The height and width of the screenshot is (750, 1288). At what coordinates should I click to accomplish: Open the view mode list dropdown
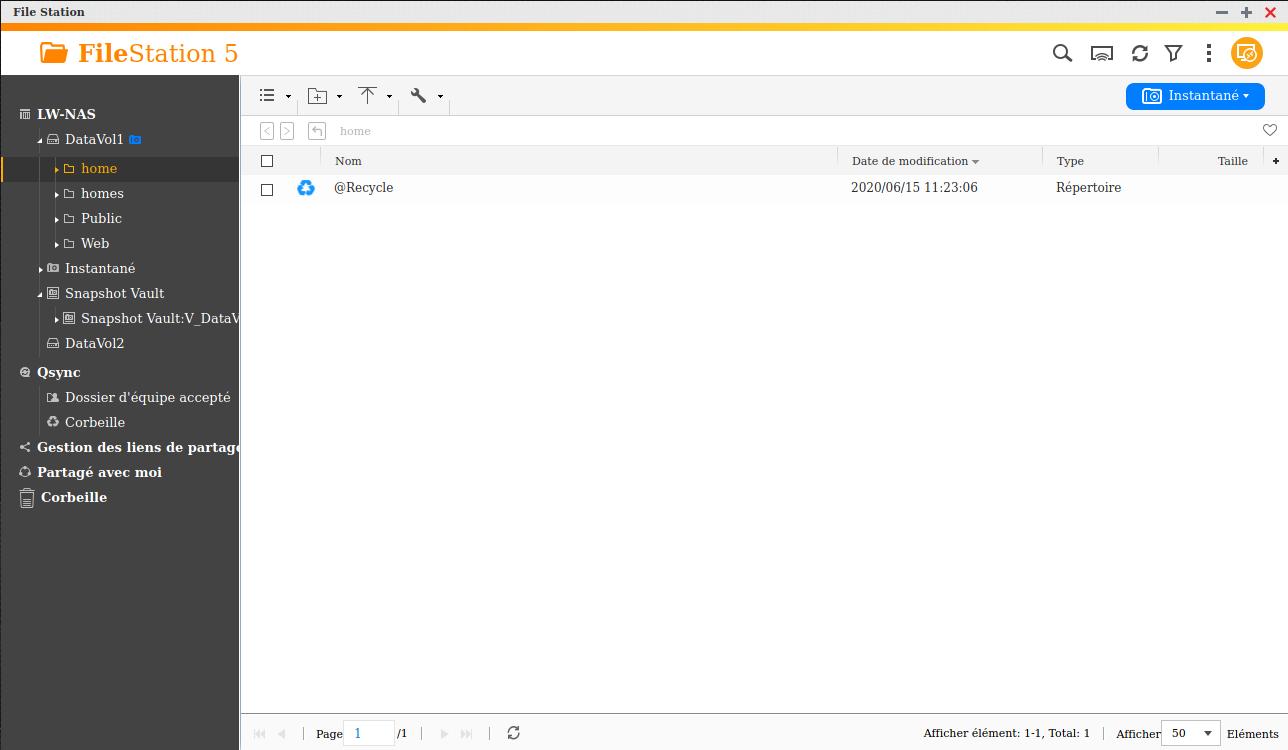click(274, 96)
